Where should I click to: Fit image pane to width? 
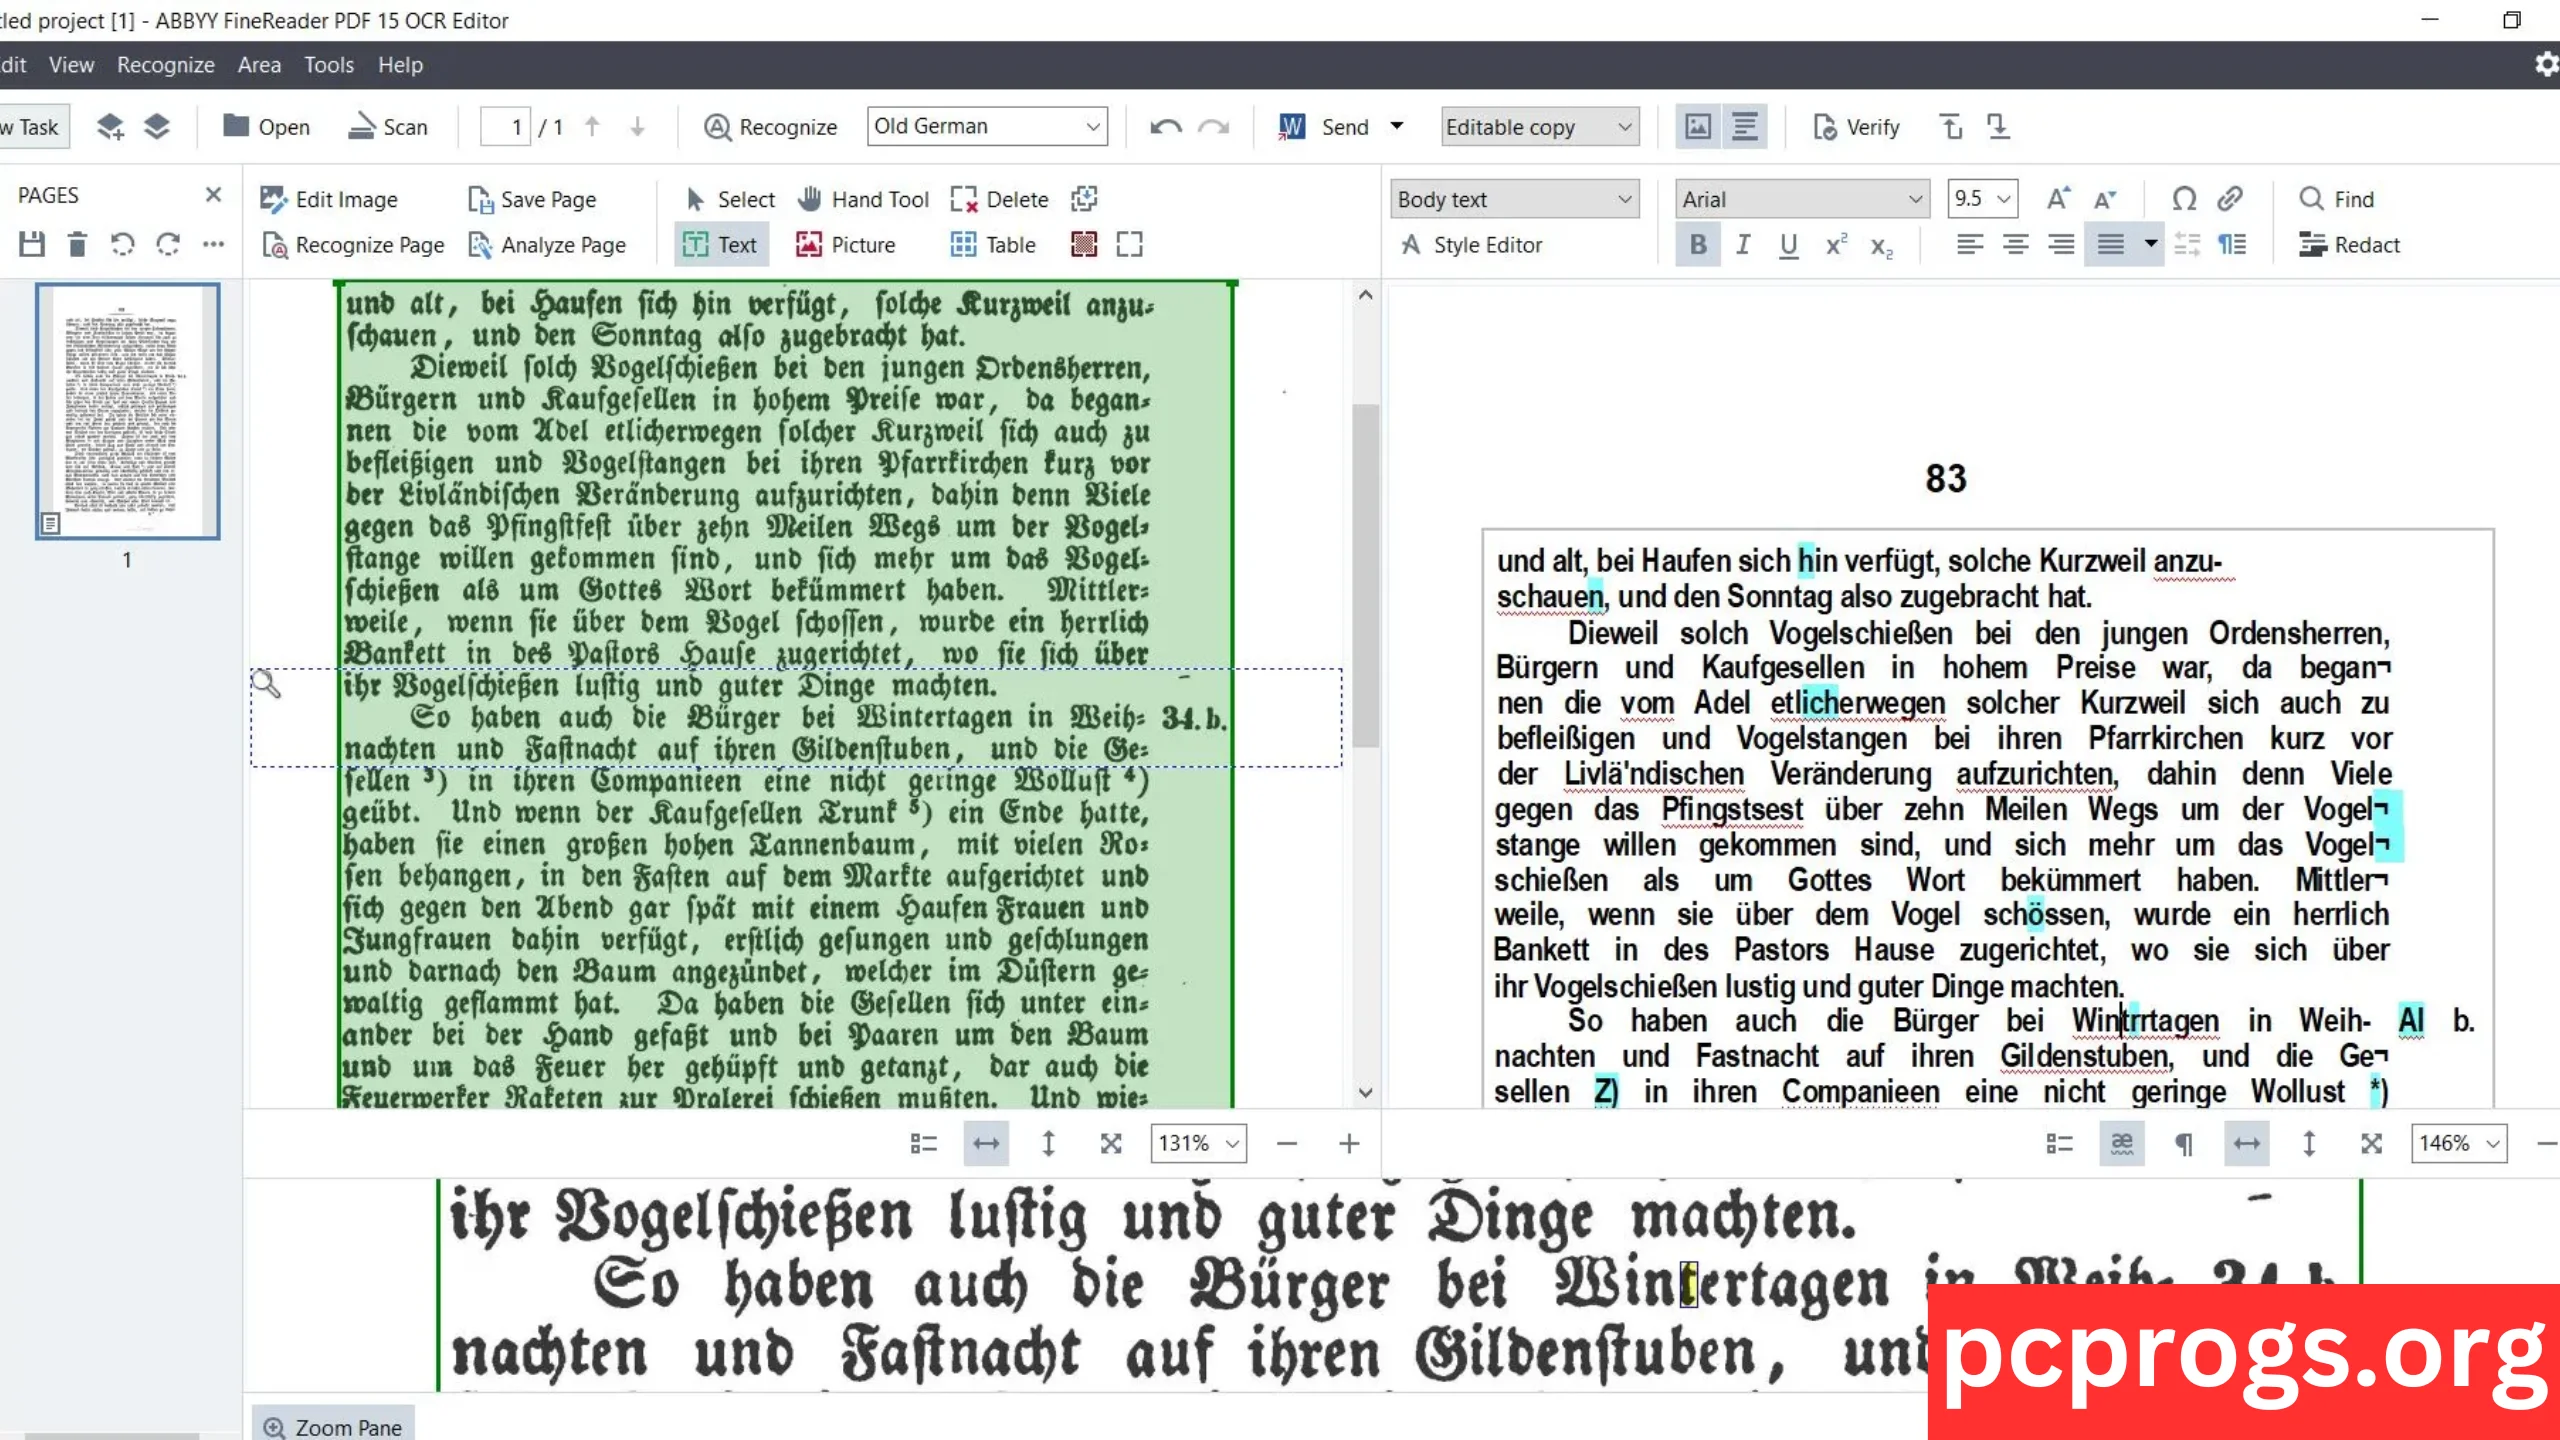986,1143
